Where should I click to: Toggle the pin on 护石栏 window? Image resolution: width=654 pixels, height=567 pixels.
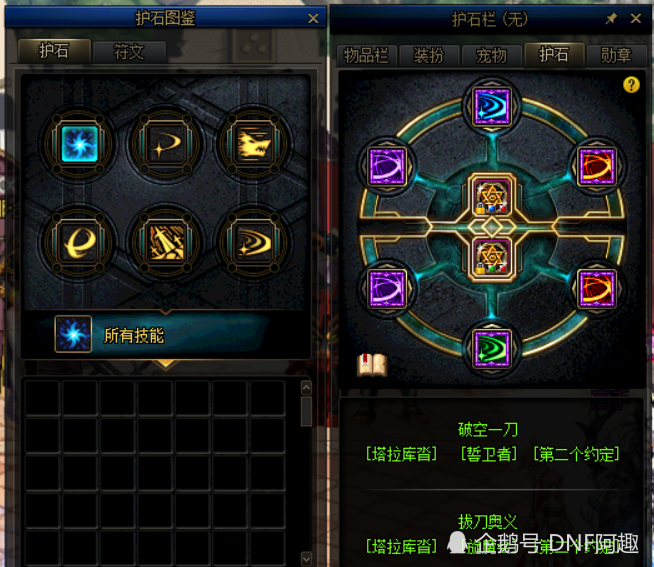coord(611,18)
